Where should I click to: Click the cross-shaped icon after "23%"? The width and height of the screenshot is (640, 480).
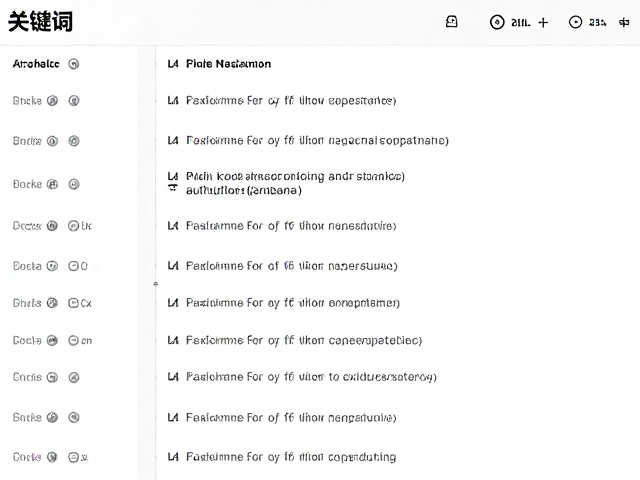tap(624, 22)
